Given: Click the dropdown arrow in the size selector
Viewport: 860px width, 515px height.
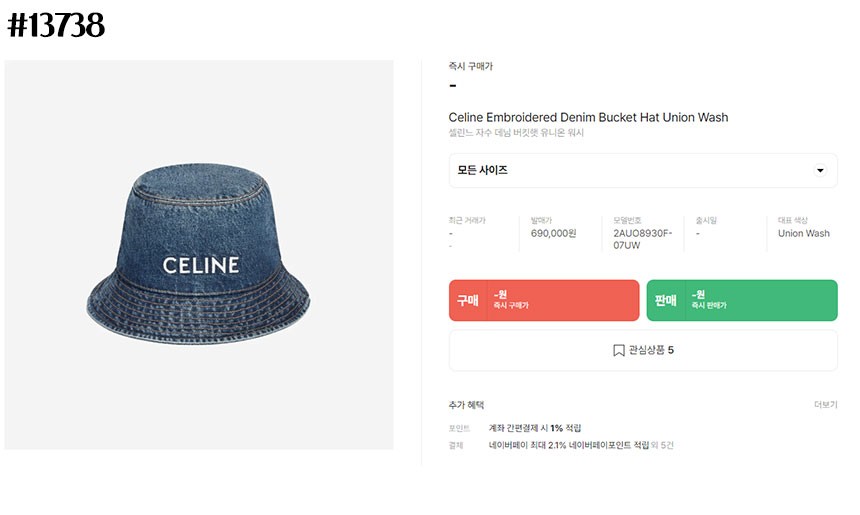Looking at the screenshot, I should pos(820,171).
